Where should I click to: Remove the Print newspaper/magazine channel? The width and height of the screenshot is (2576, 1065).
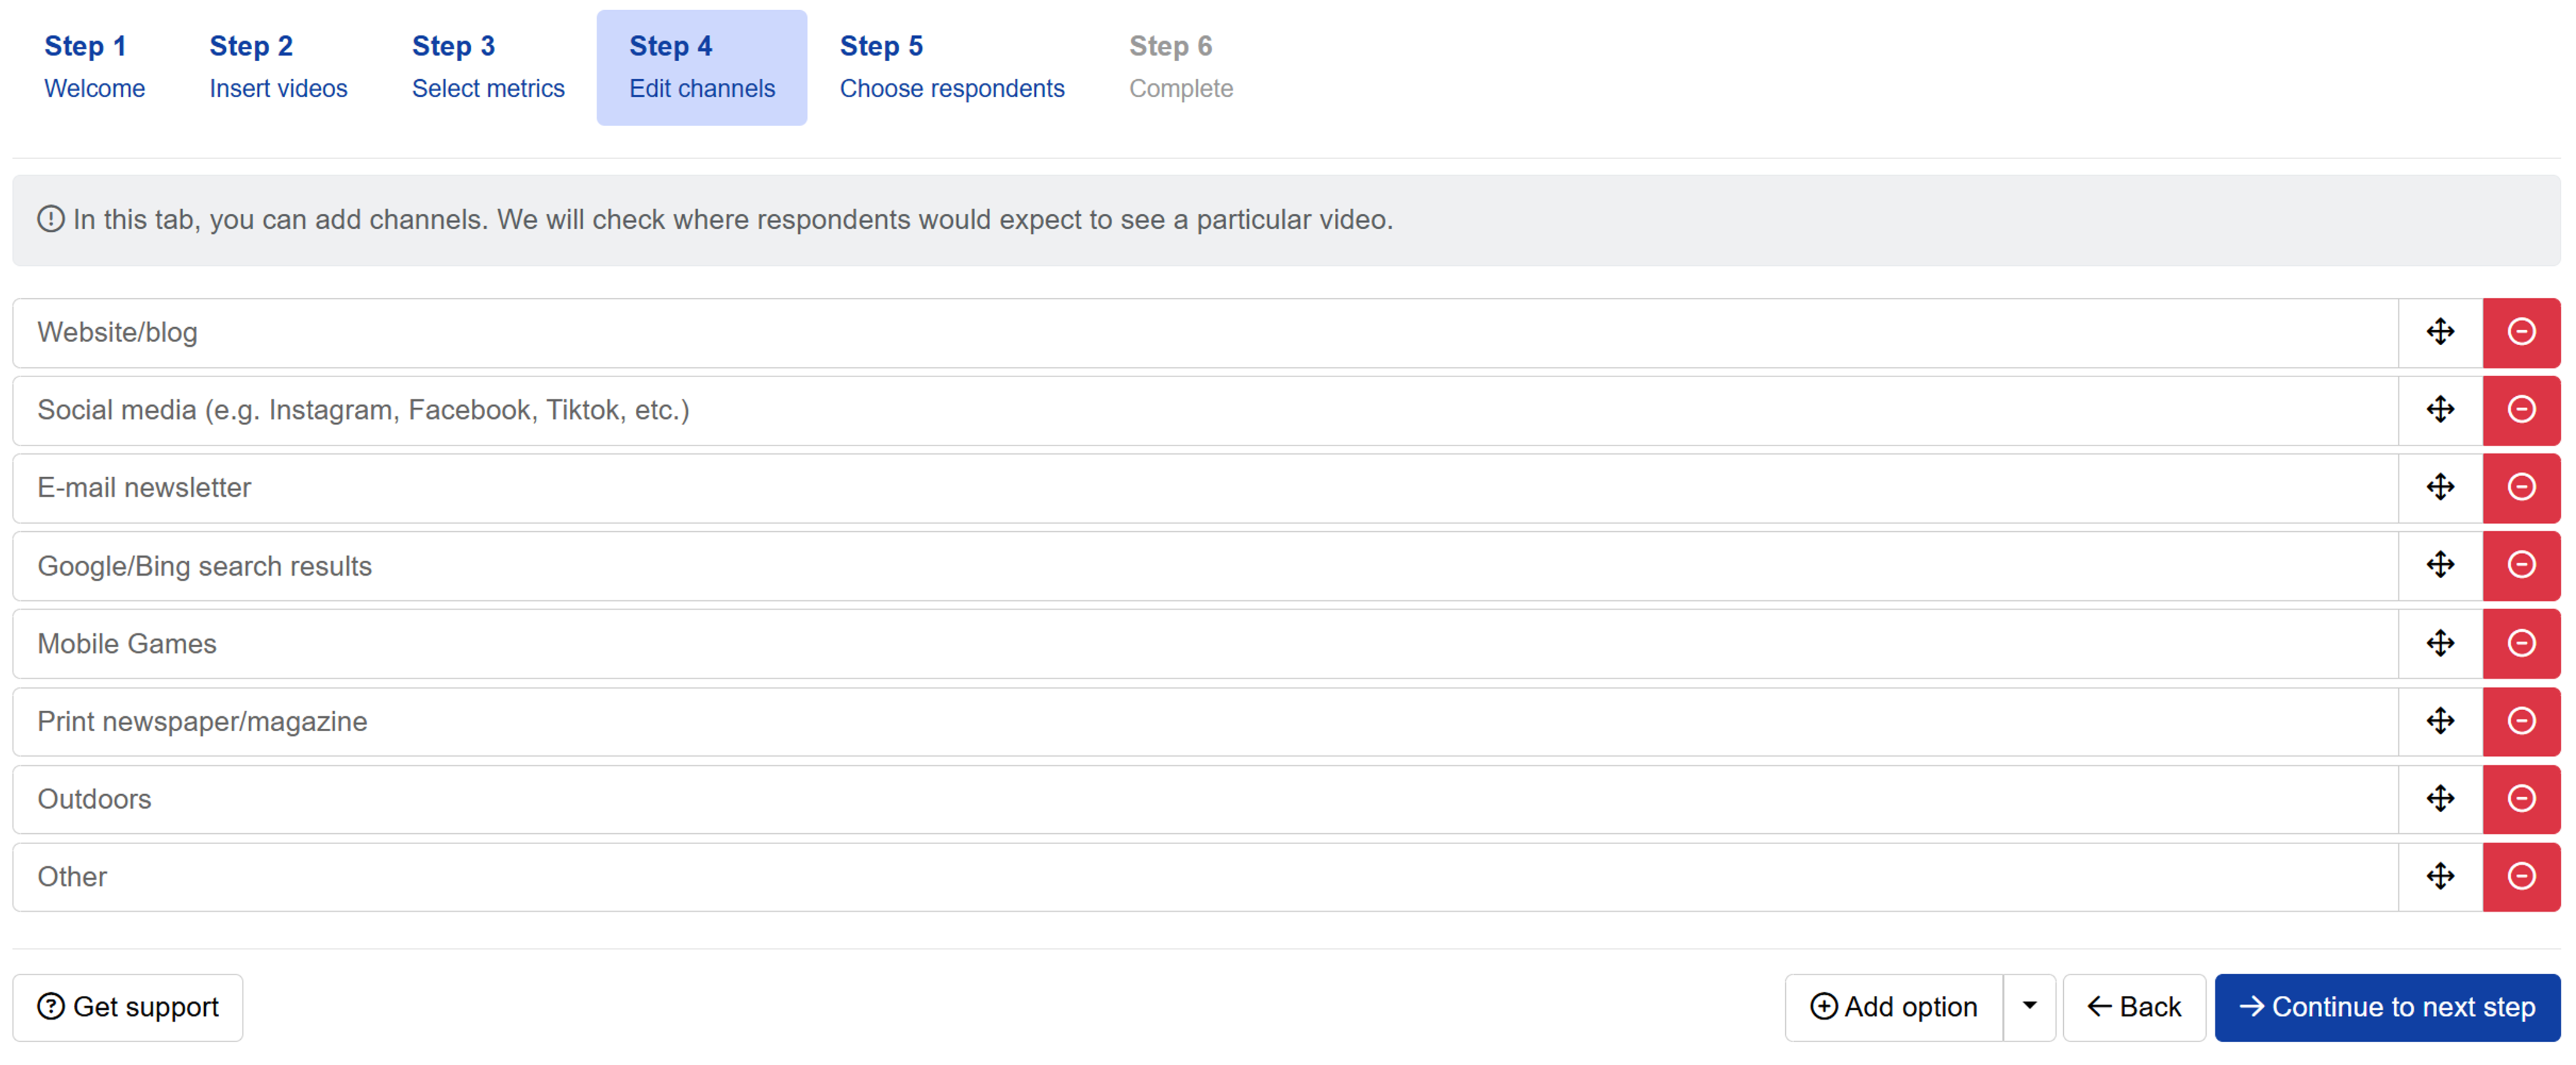(x=2520, y=721)
